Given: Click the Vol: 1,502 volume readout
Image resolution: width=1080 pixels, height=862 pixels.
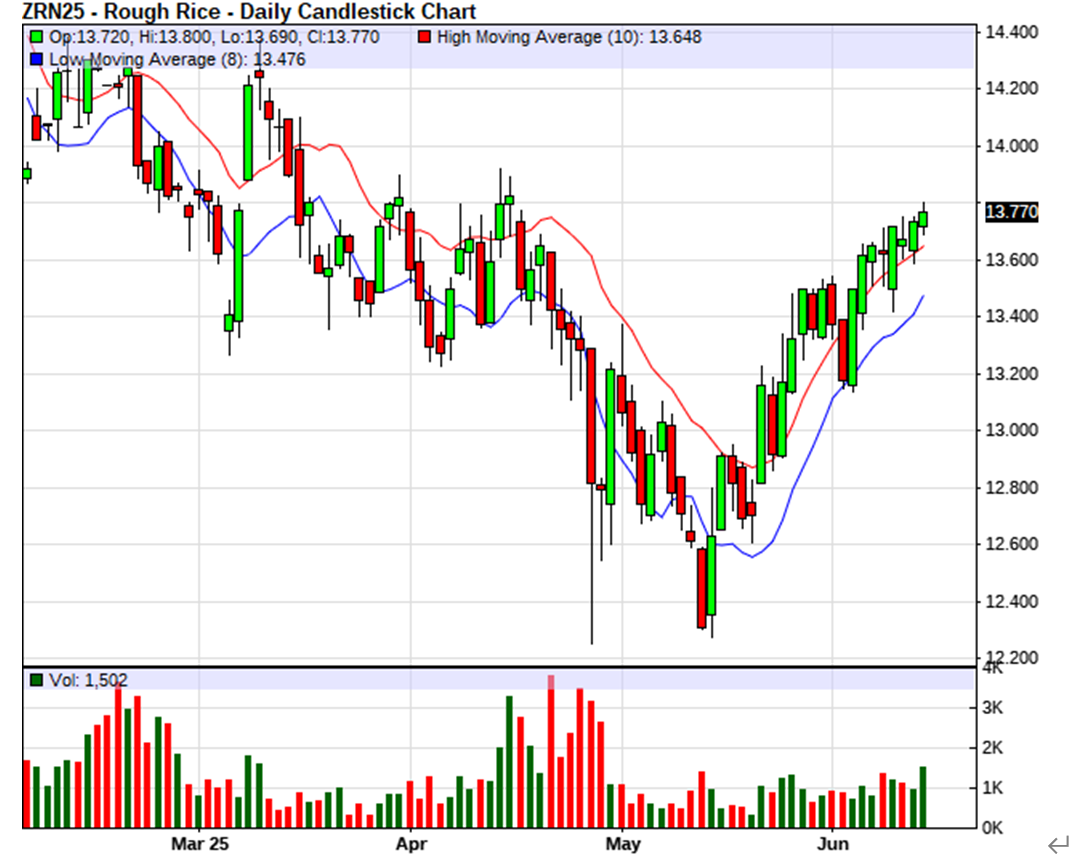Looking at the screenshot, I should 88,680.
